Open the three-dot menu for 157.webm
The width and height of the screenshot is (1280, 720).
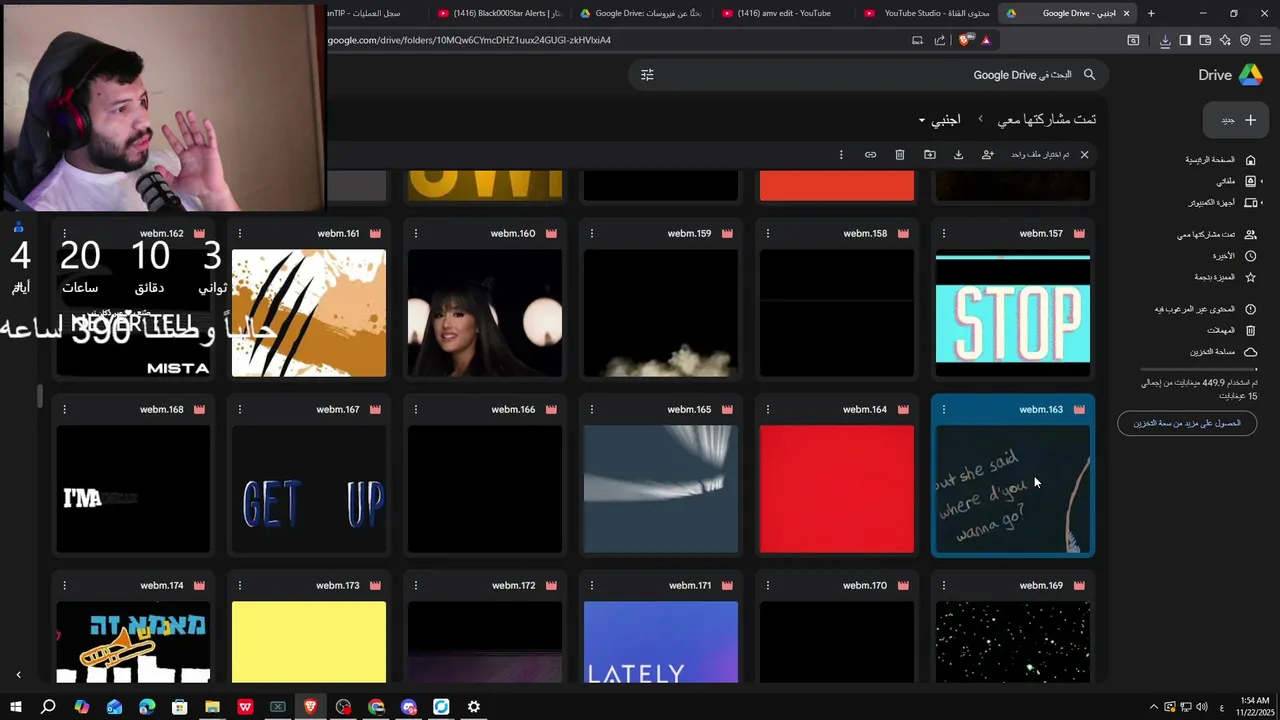[943, 234]
